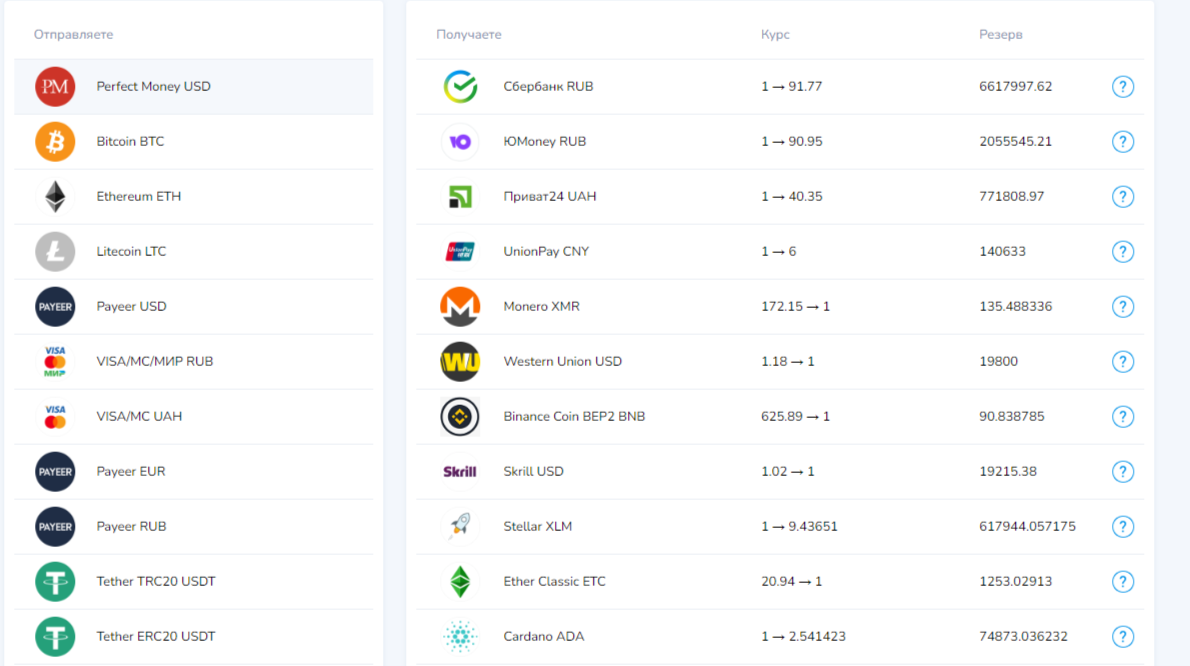Select the Perfect Money USD icon
This screenshot has width=1190, height=666.
click(55, 86)
